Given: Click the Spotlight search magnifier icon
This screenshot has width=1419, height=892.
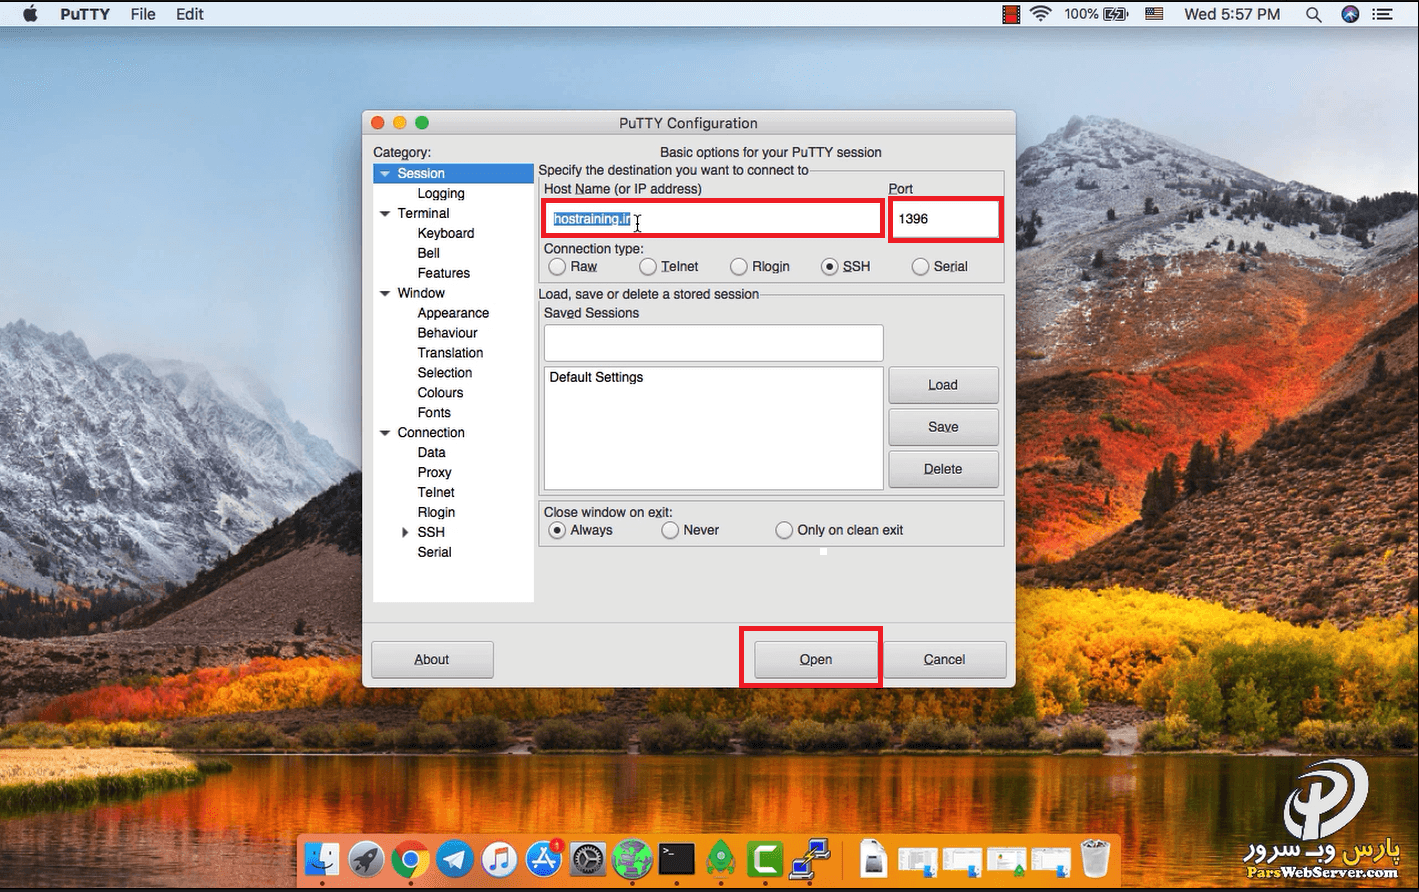Looking at the screenshot, I should tap(1313, 14).
